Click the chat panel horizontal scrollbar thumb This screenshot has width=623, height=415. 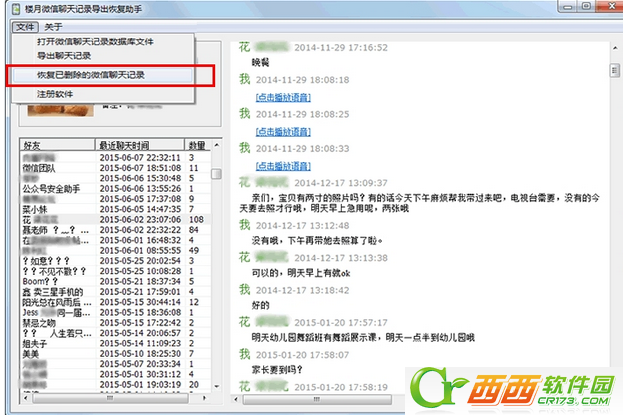(x=317, y=399)
